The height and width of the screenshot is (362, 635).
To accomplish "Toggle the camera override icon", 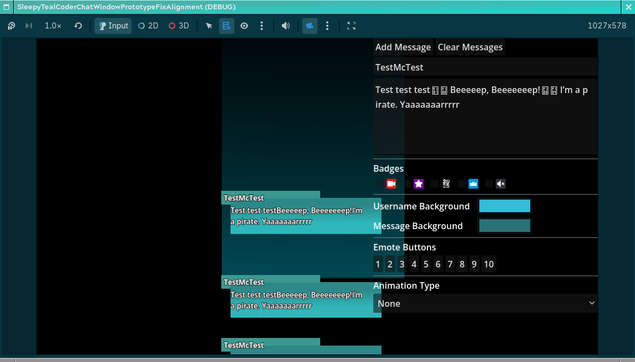I will click(x=310, y=26).
